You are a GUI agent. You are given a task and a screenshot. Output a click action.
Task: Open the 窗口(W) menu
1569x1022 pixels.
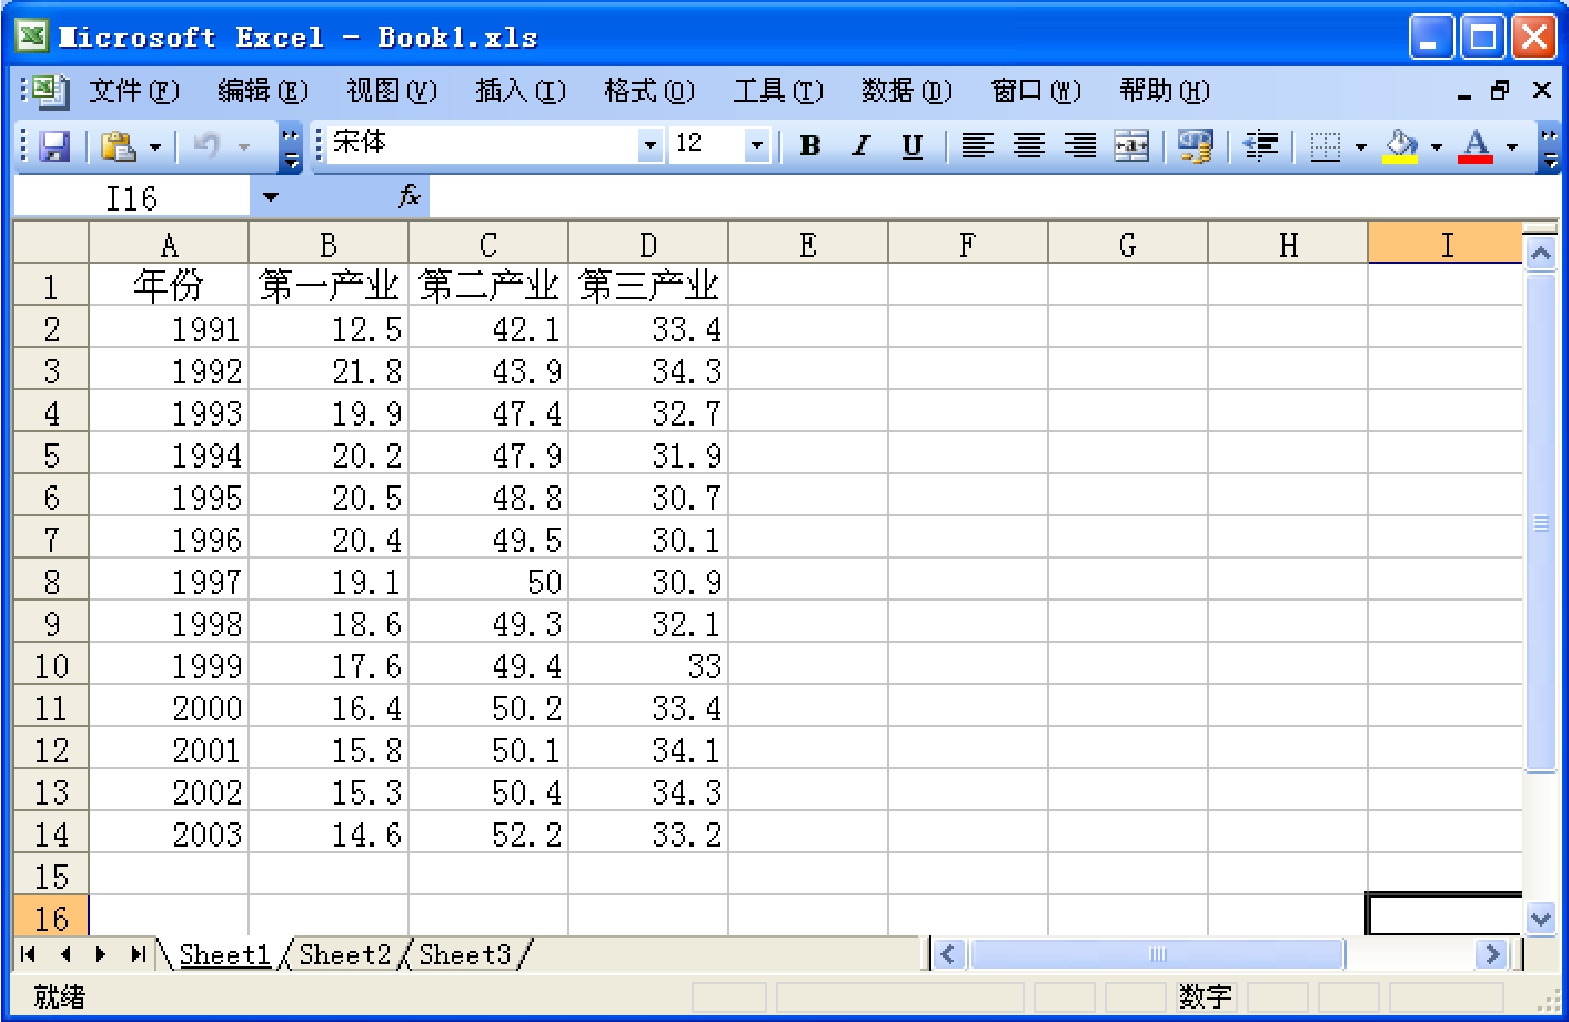(1036, 91)
